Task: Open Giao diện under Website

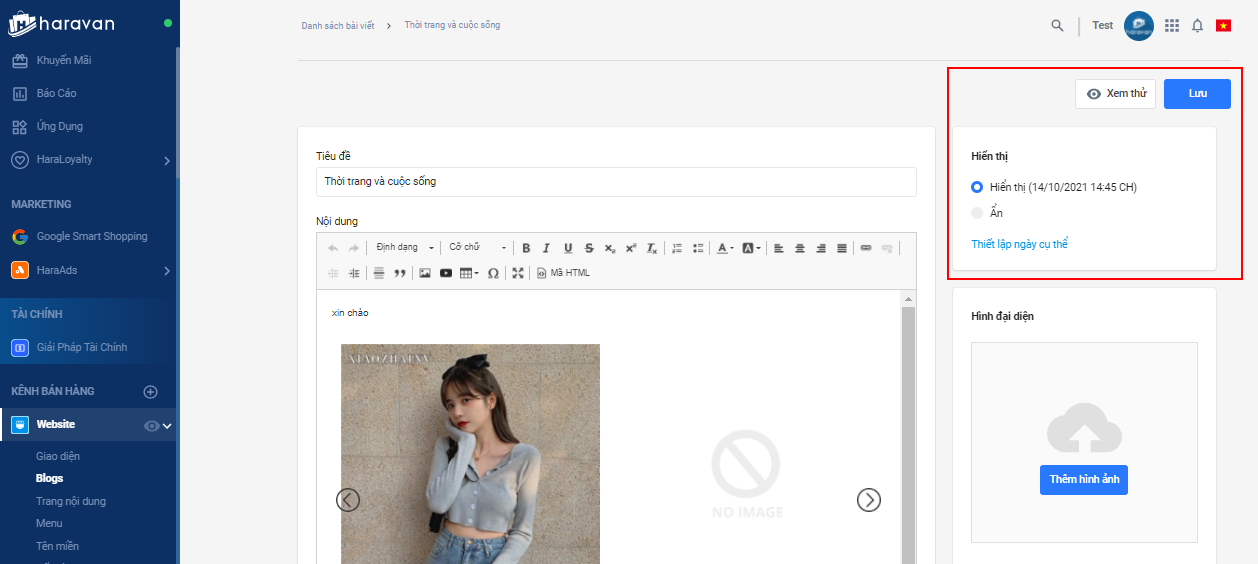Action: pyautogui.click(x=58, y=456)
